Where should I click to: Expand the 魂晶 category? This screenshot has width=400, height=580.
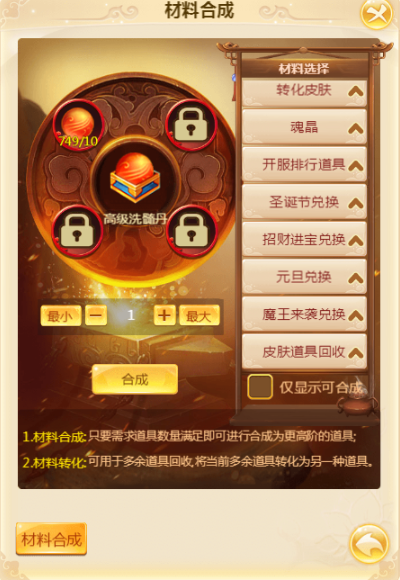point(304,127)
